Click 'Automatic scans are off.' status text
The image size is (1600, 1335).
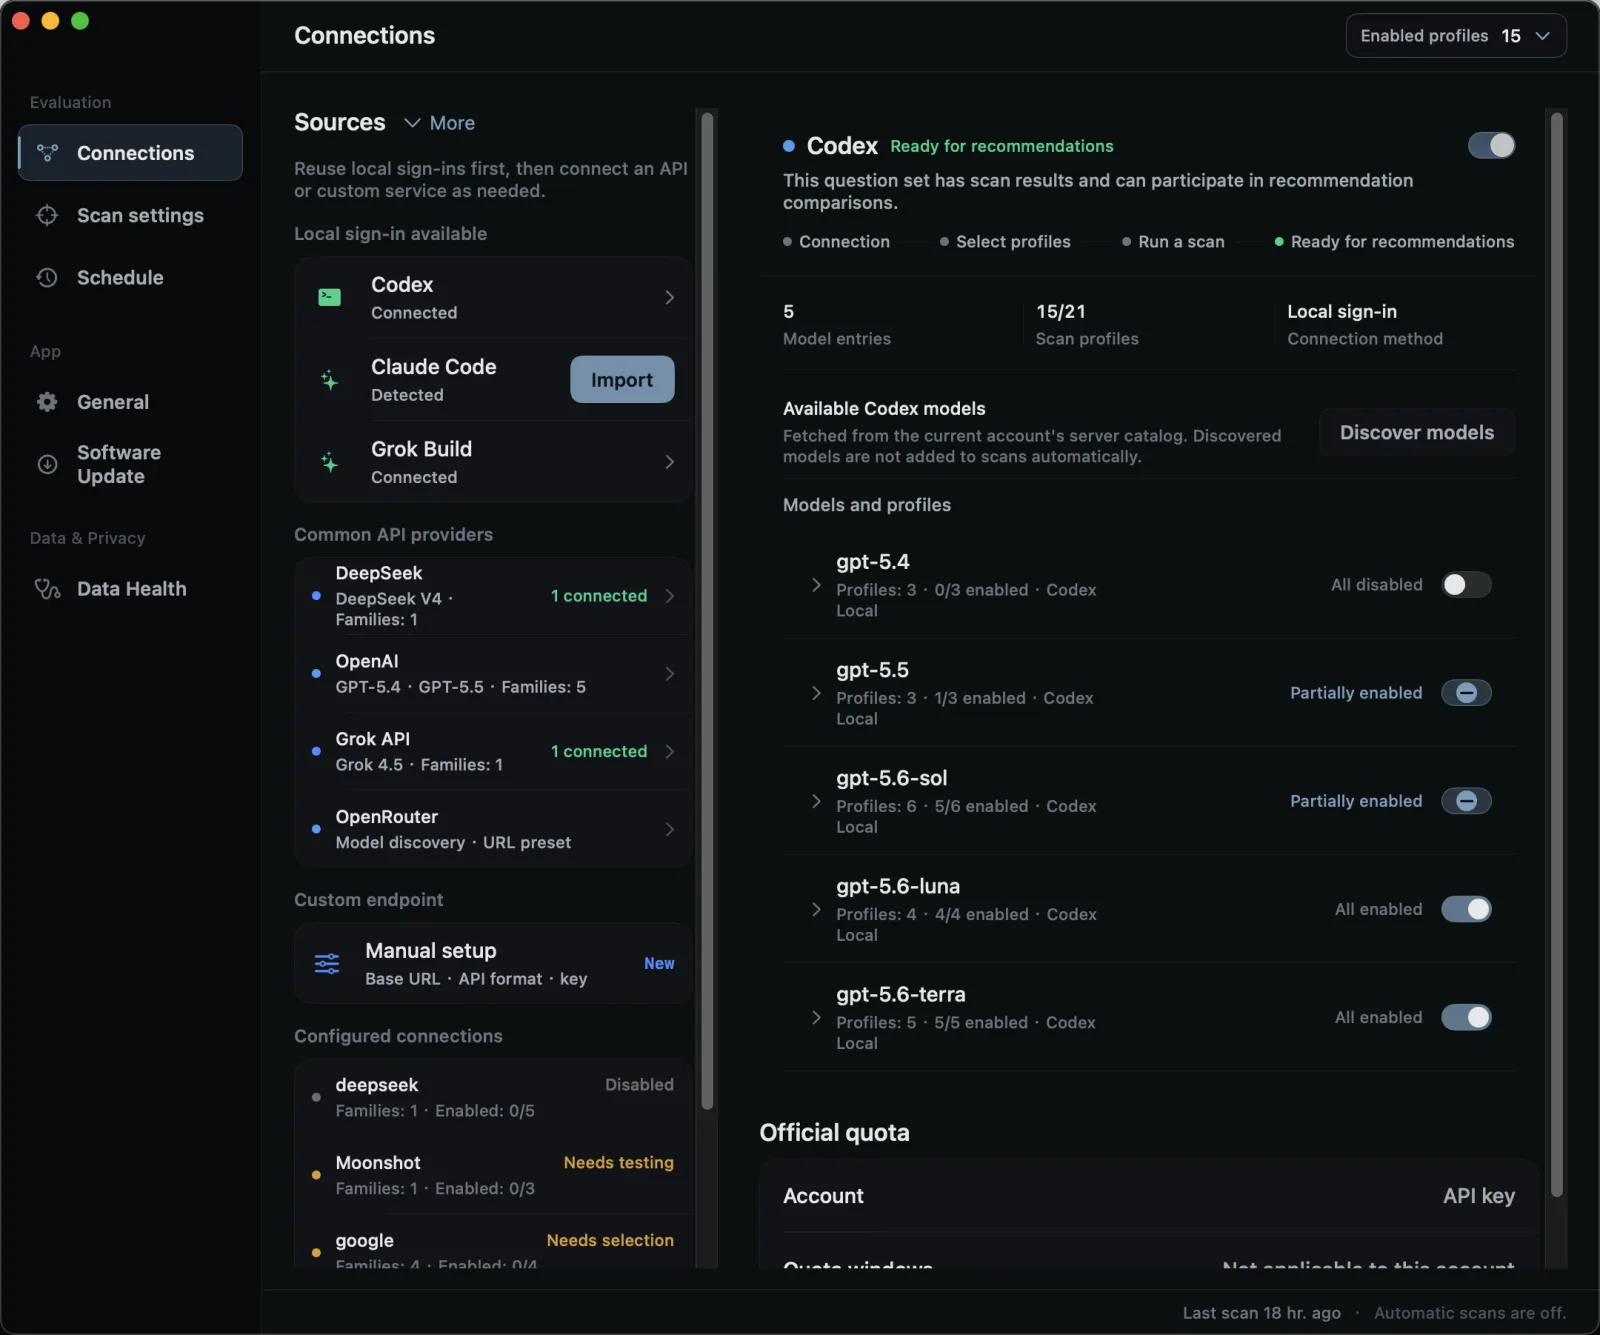click(1470, 1313)
